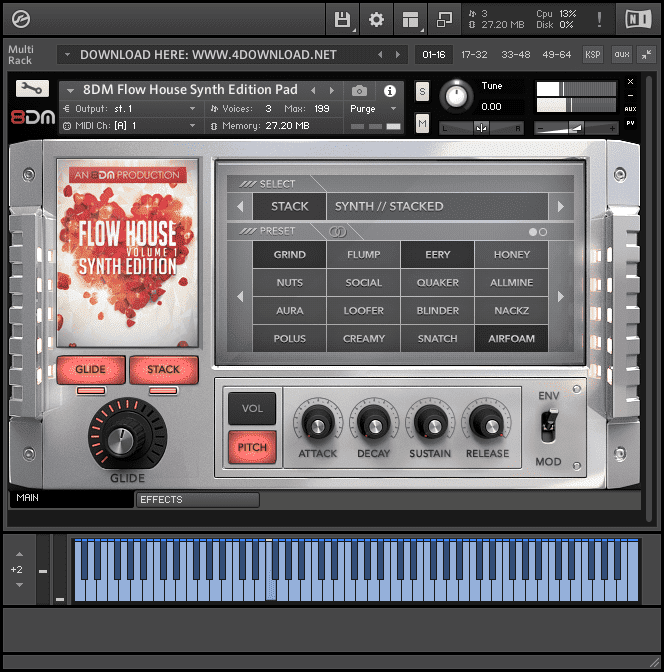Screen dimensions: 664x672
Task: Select previous category in SELECT row
Action: [x=240, y=207]
